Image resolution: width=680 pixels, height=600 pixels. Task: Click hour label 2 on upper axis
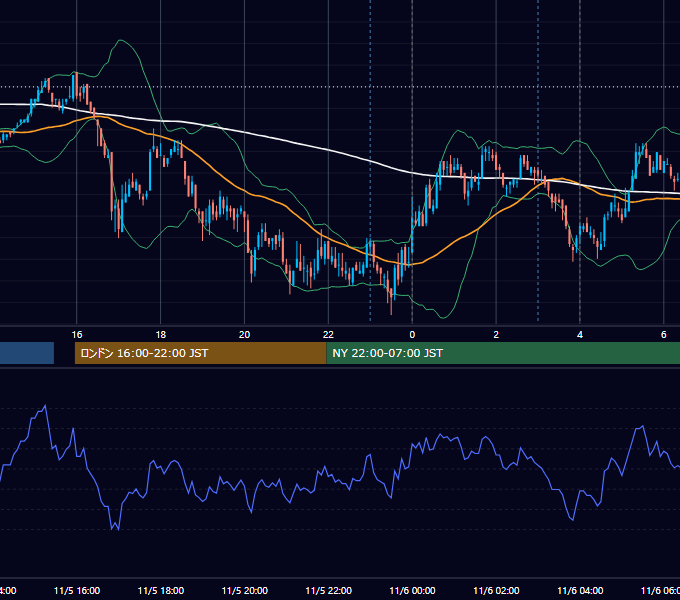[496, 334]
